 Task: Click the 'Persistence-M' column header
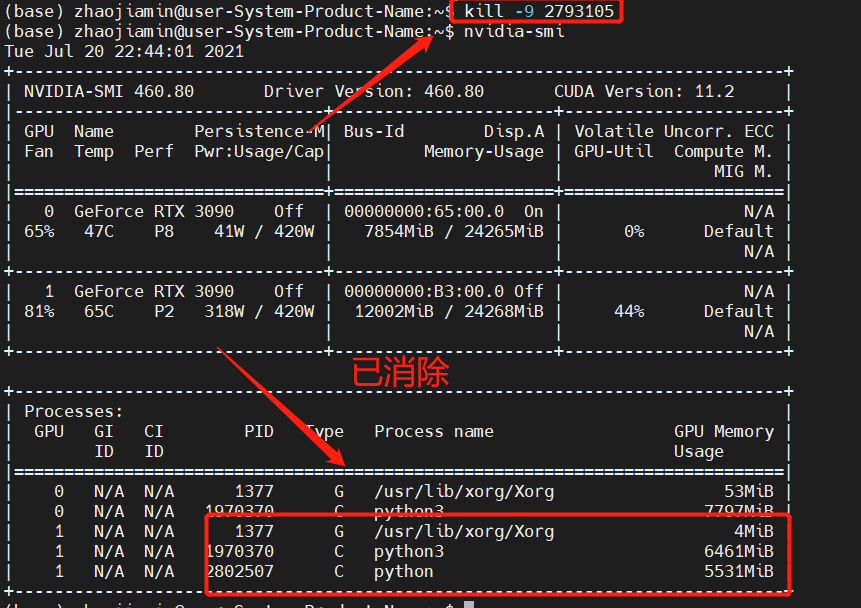[259, 131]
